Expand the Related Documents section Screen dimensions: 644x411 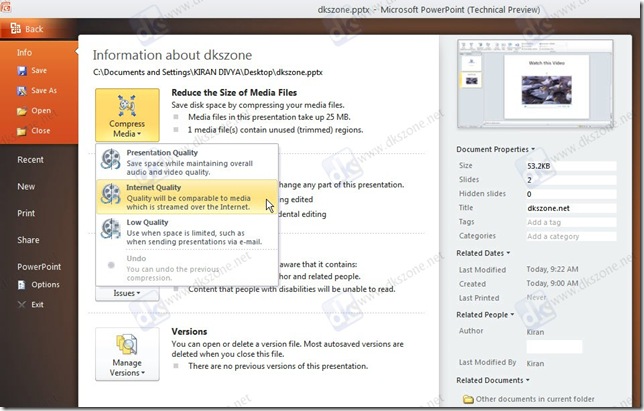point(493,381)
